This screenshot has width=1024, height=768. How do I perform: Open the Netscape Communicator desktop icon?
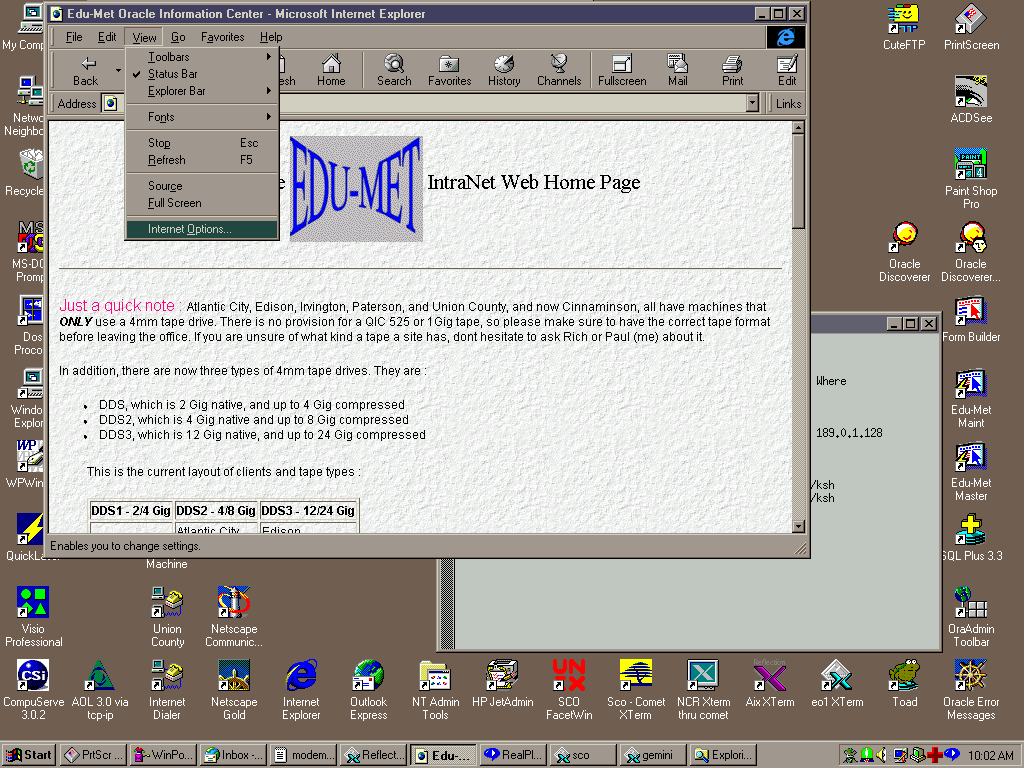pyautogui.click(x=234, y=617)
